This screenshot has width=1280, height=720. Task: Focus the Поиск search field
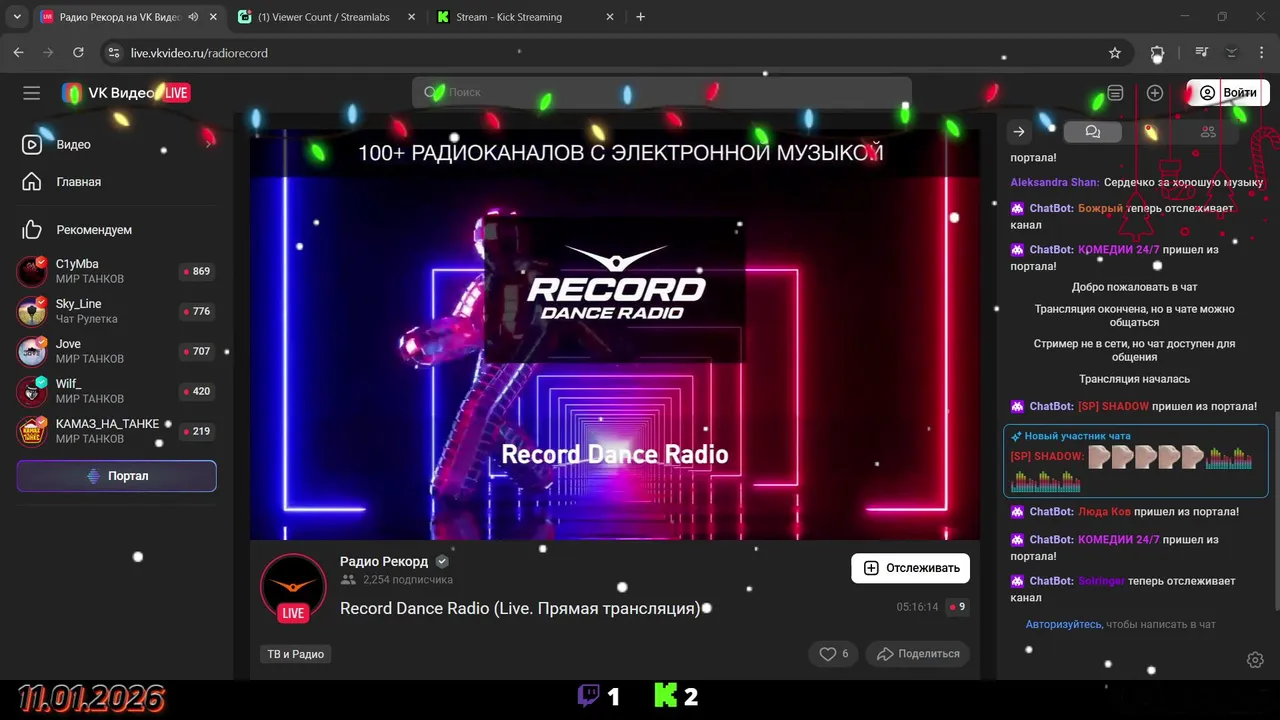(662, 92)
